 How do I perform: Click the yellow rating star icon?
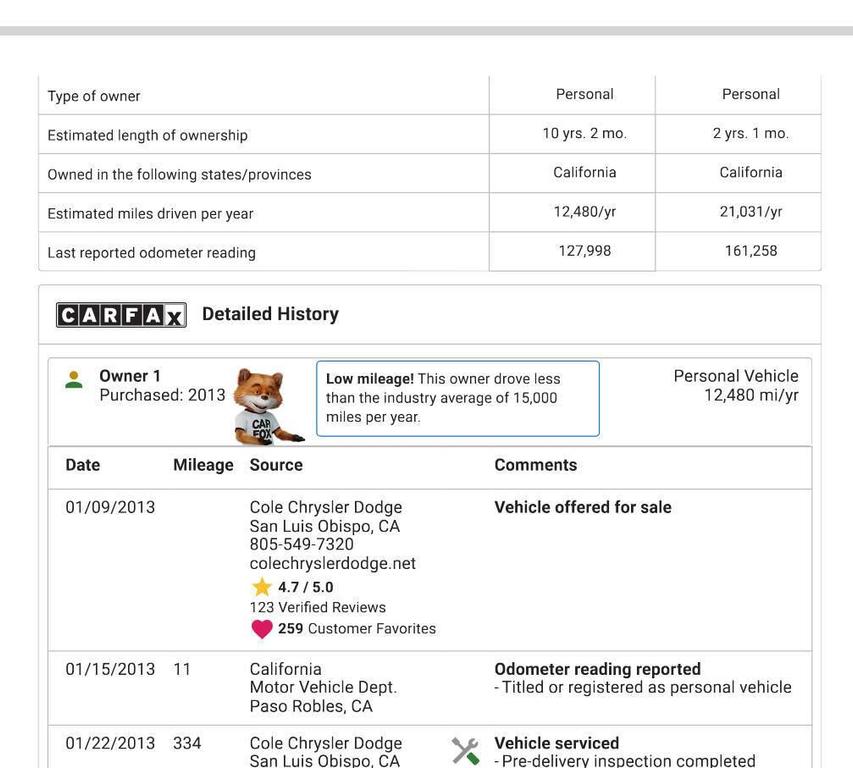(262, 587)
